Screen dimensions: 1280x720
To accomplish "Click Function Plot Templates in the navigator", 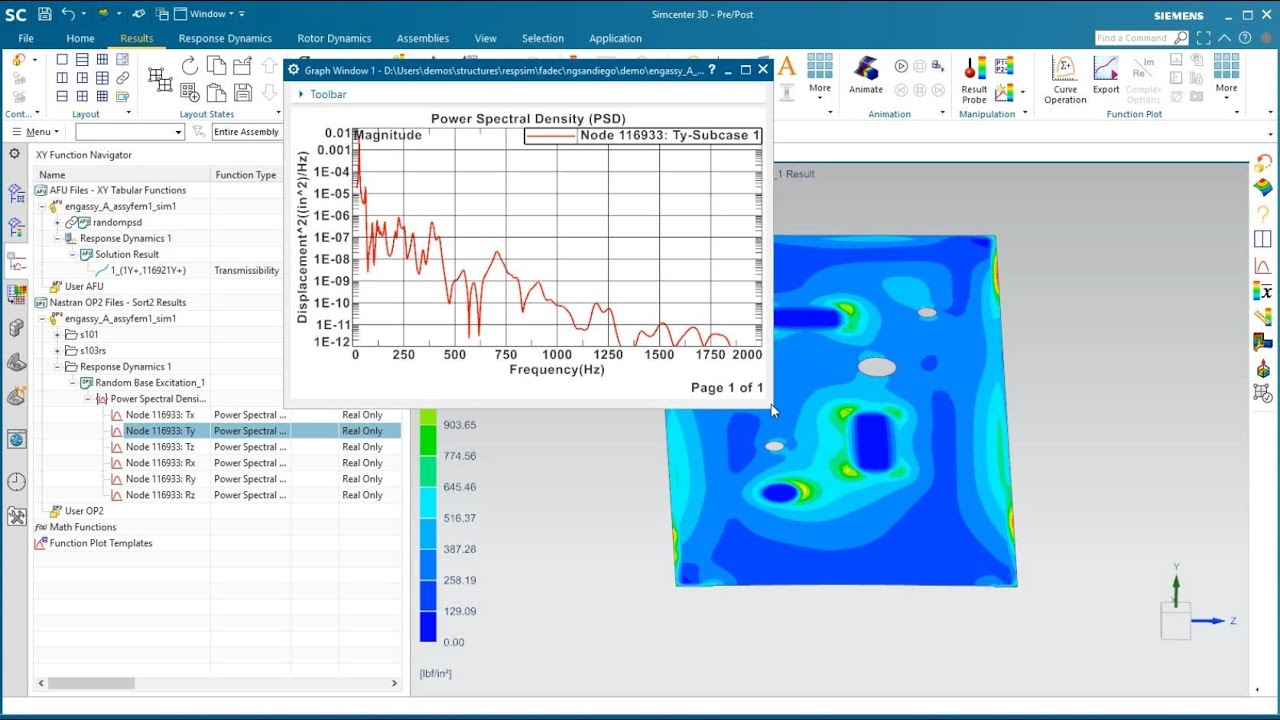I will coord(101,543).
